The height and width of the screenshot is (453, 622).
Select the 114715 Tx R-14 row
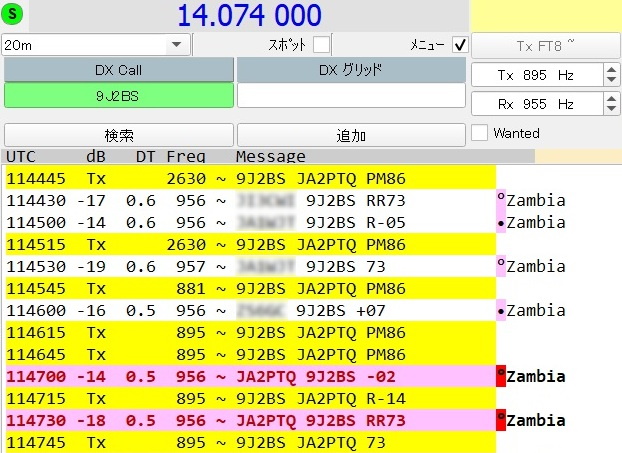[251, 398]
